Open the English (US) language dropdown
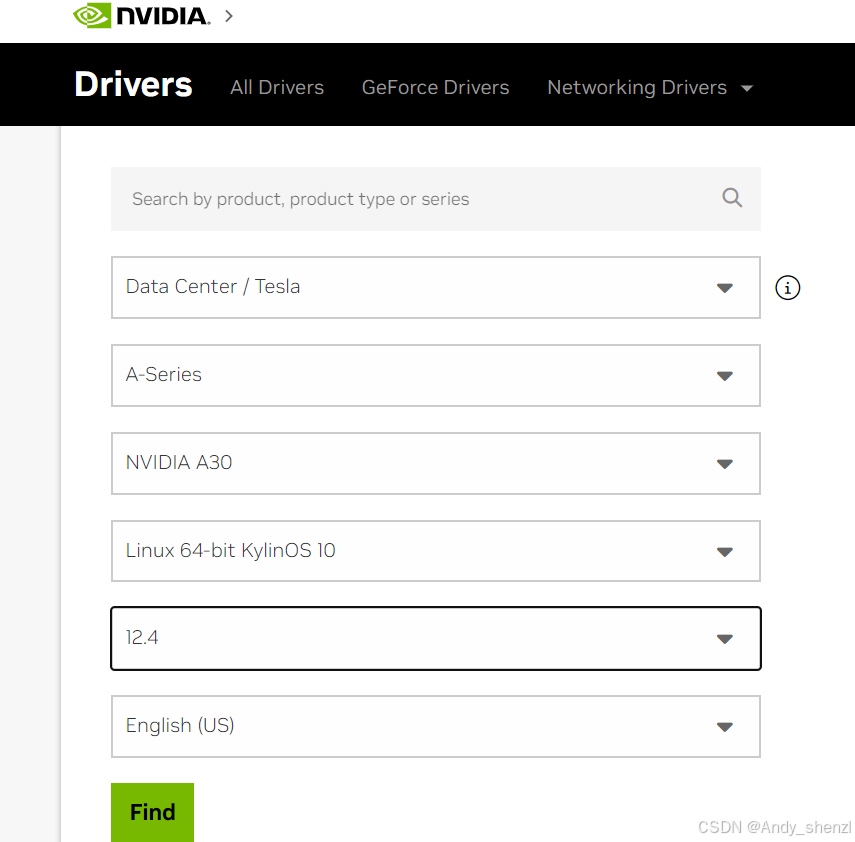 tap(436, 726)
